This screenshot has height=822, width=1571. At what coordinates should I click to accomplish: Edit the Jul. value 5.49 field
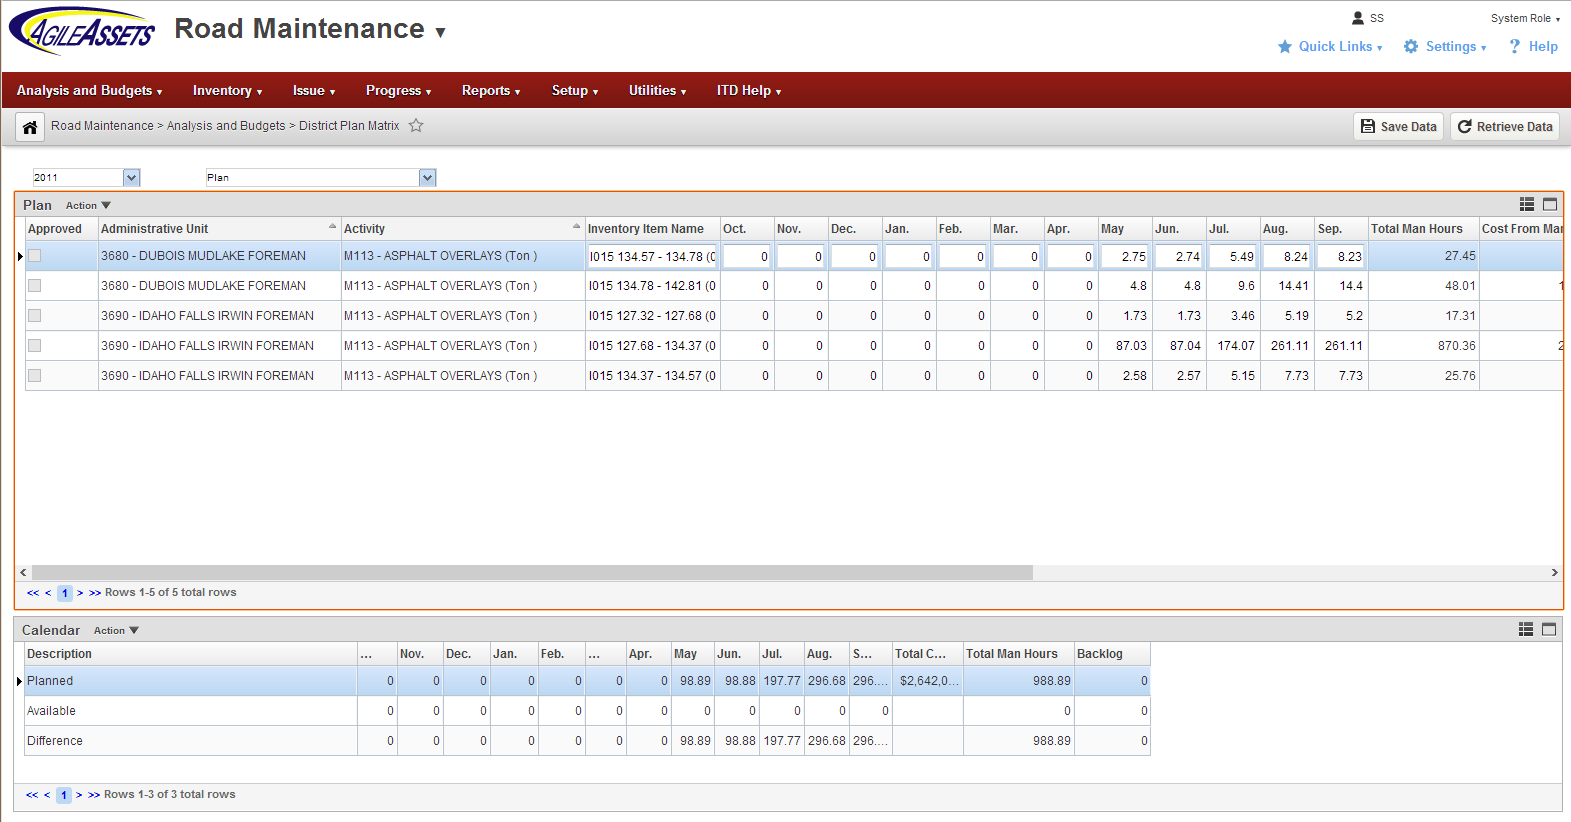(x=1233, y=256)
